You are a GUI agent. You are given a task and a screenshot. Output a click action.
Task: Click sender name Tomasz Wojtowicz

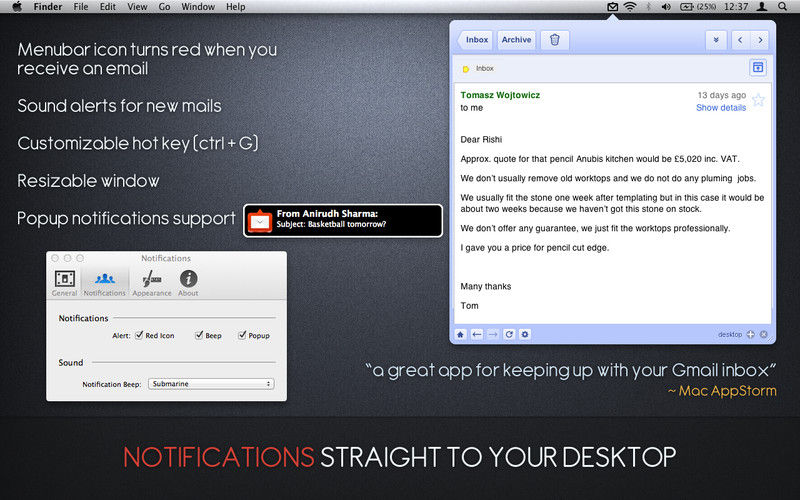500,95
